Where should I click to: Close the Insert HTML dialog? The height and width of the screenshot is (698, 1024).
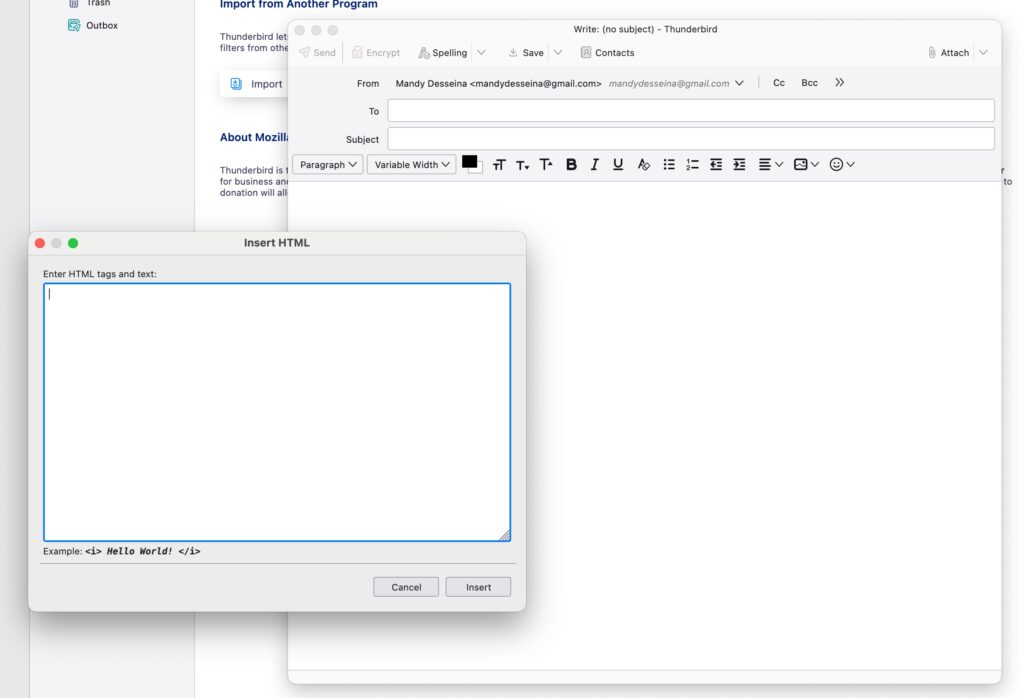click(40, 243)
